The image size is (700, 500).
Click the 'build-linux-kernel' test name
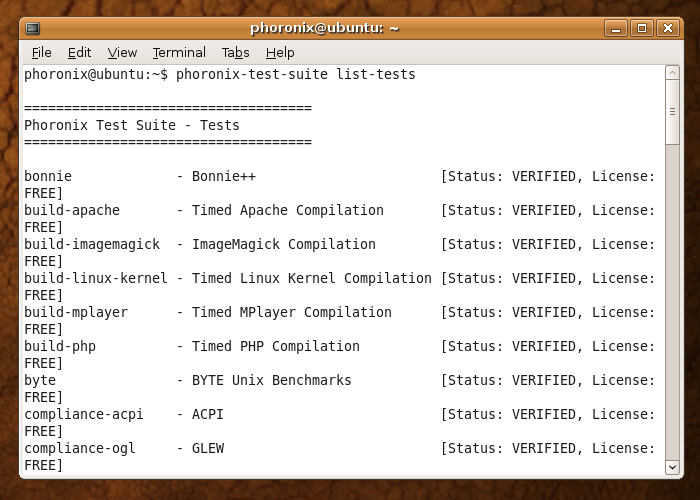(96, 278)
